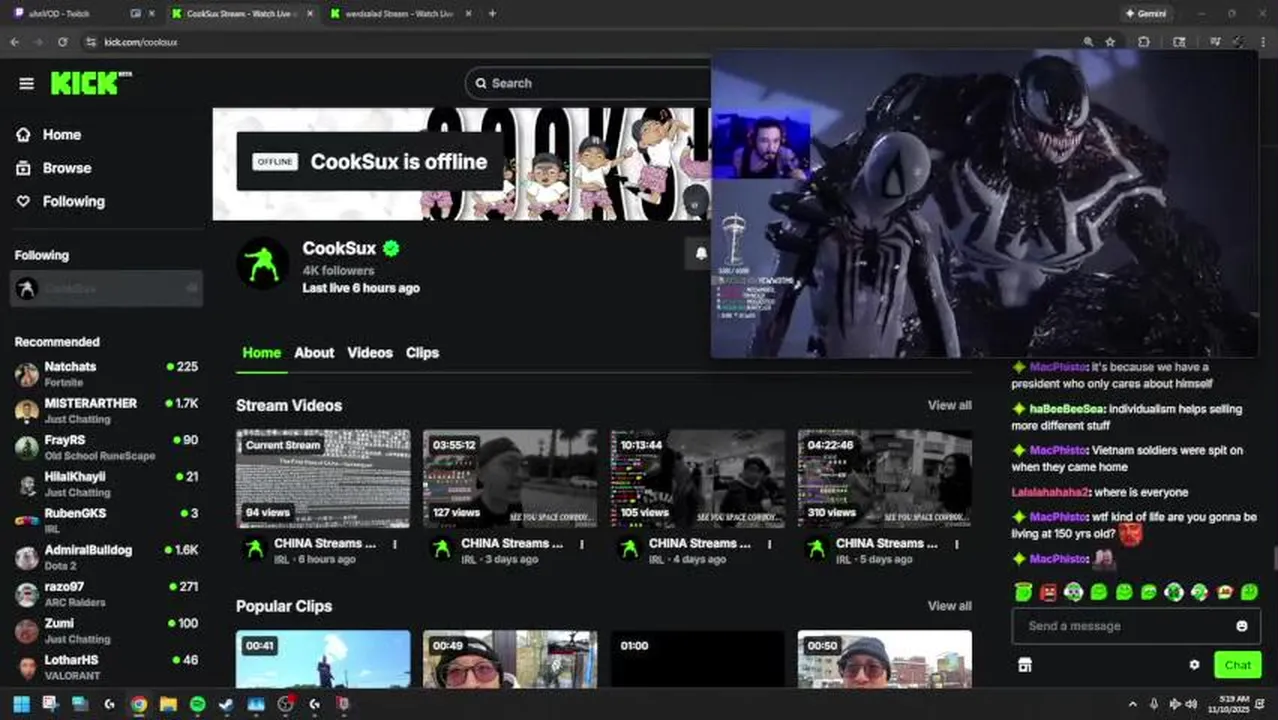Open a new browser tab
Screen dimensions: 1278x720
[492, 14]
